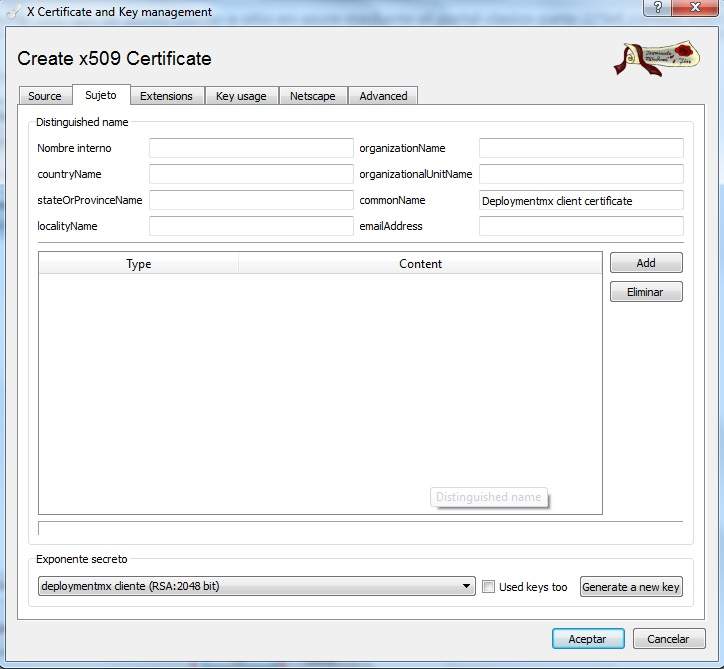
Task: Click the help question mark button
Action: [657, 8]
